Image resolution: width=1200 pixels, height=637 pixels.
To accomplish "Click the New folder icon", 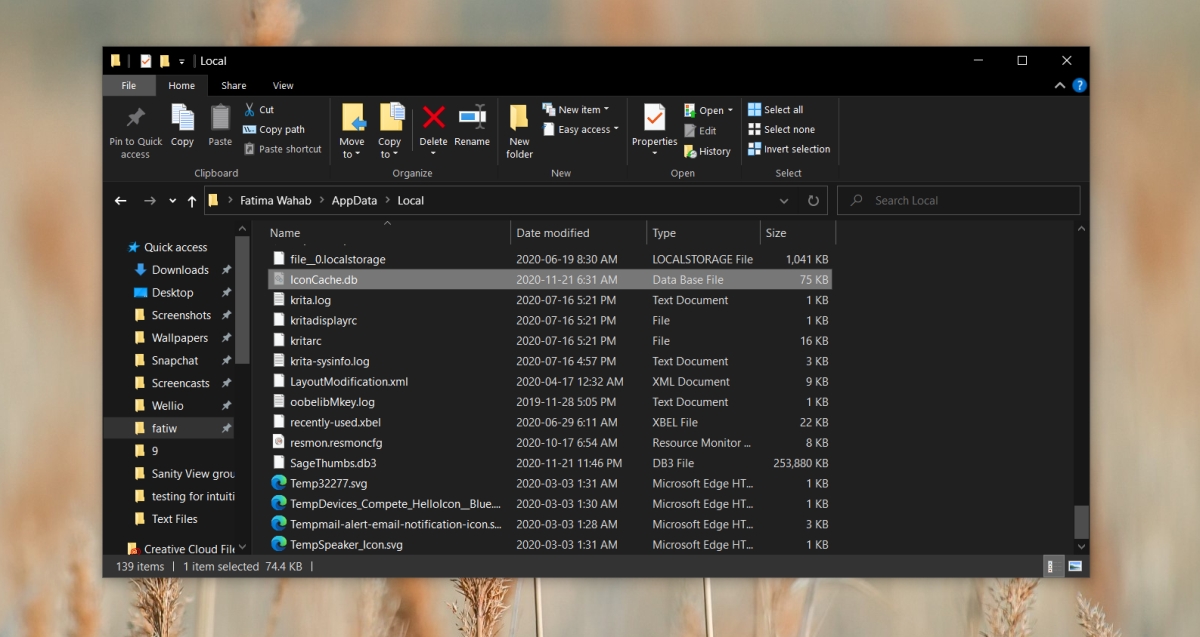I will tap(519, 117).
